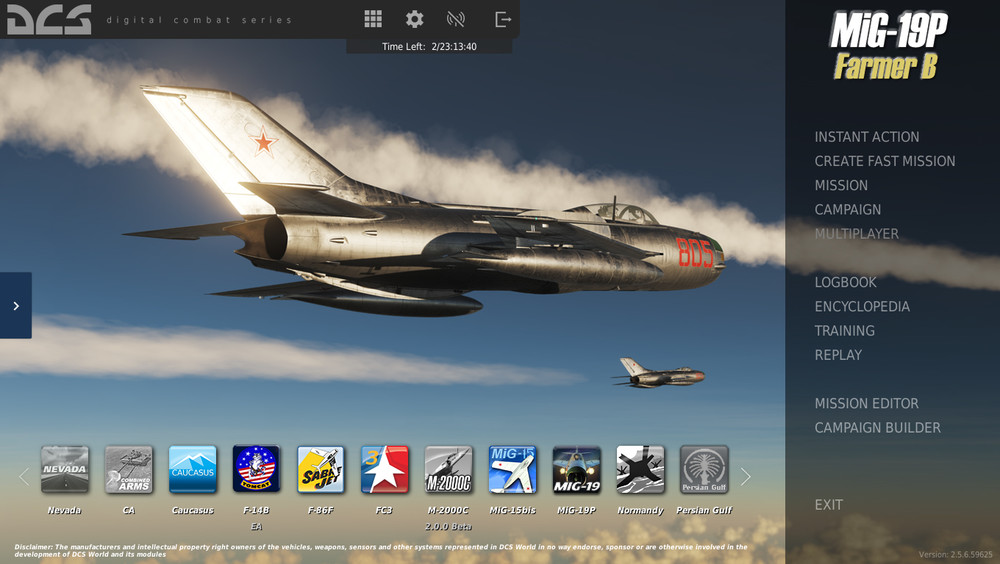Select the F-86F Sabre Jet module icon
1000x564 pixels.
coord(321,470)
